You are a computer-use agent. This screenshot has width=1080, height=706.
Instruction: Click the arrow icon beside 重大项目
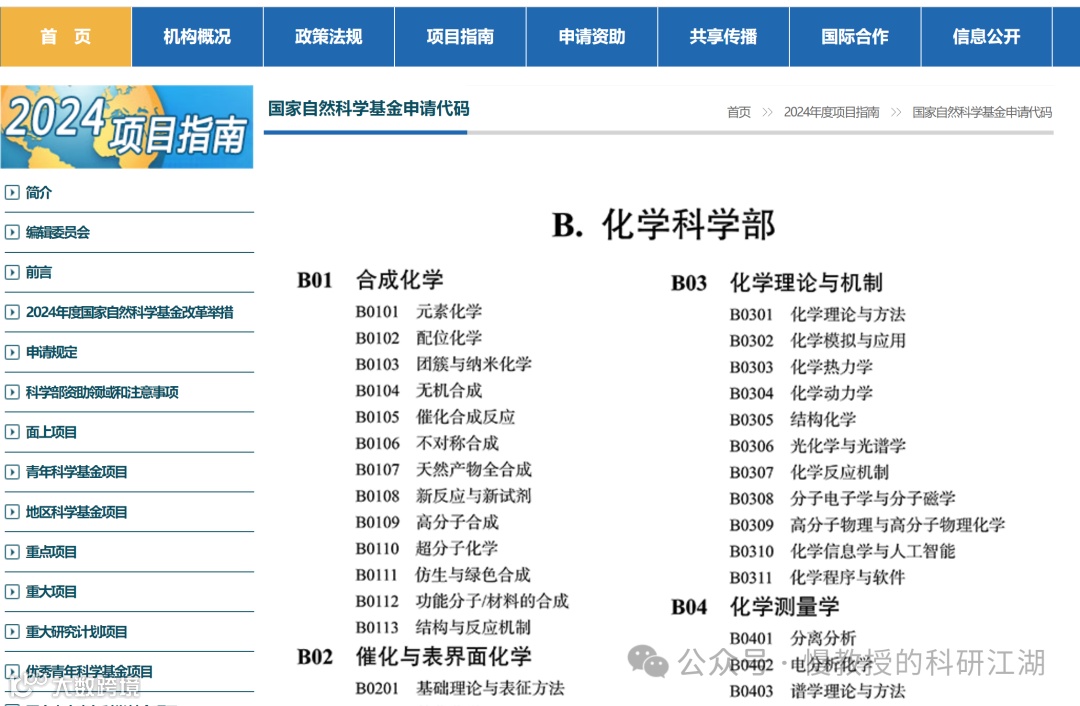[12, 592]
